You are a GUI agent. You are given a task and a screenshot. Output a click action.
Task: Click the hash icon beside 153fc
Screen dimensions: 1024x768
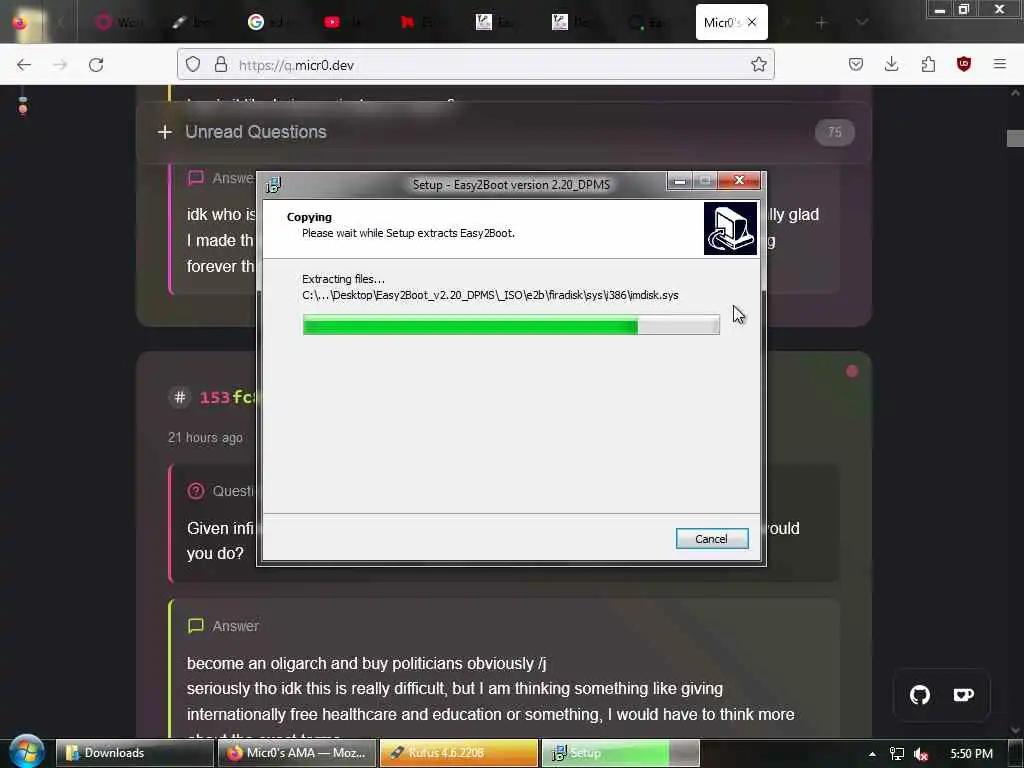point(180,397)
